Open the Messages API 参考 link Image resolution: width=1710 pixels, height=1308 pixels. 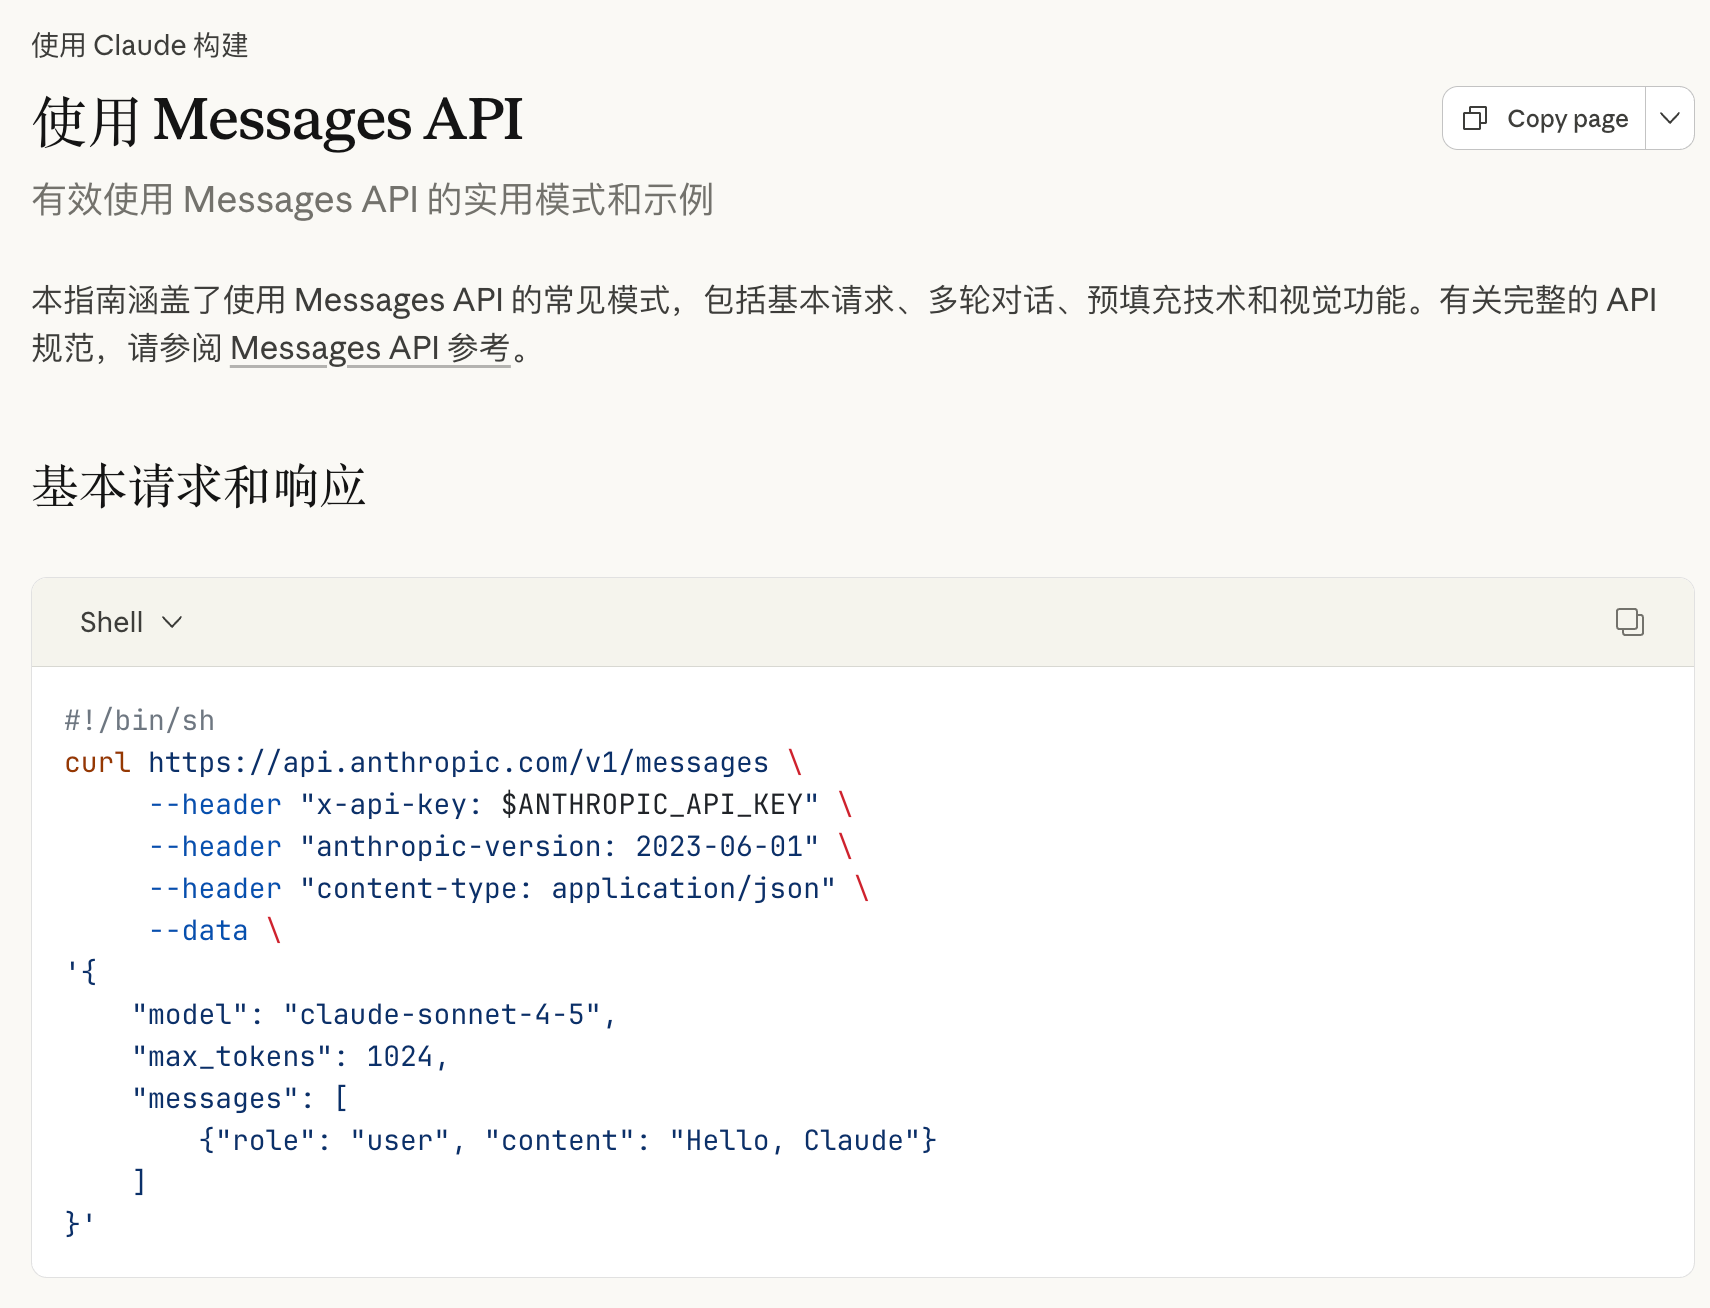(x=370, y=348)
